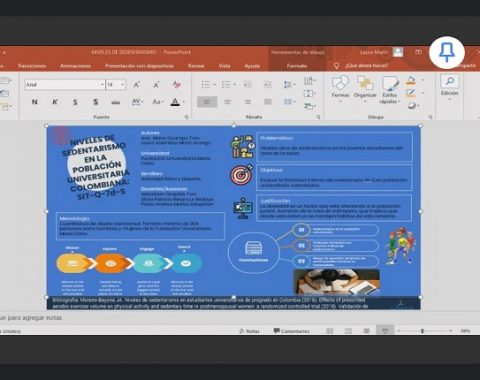Open the Presentación con diapositivas tab
This screenshot has width=480, height=380.
click(x=139, y=66)
